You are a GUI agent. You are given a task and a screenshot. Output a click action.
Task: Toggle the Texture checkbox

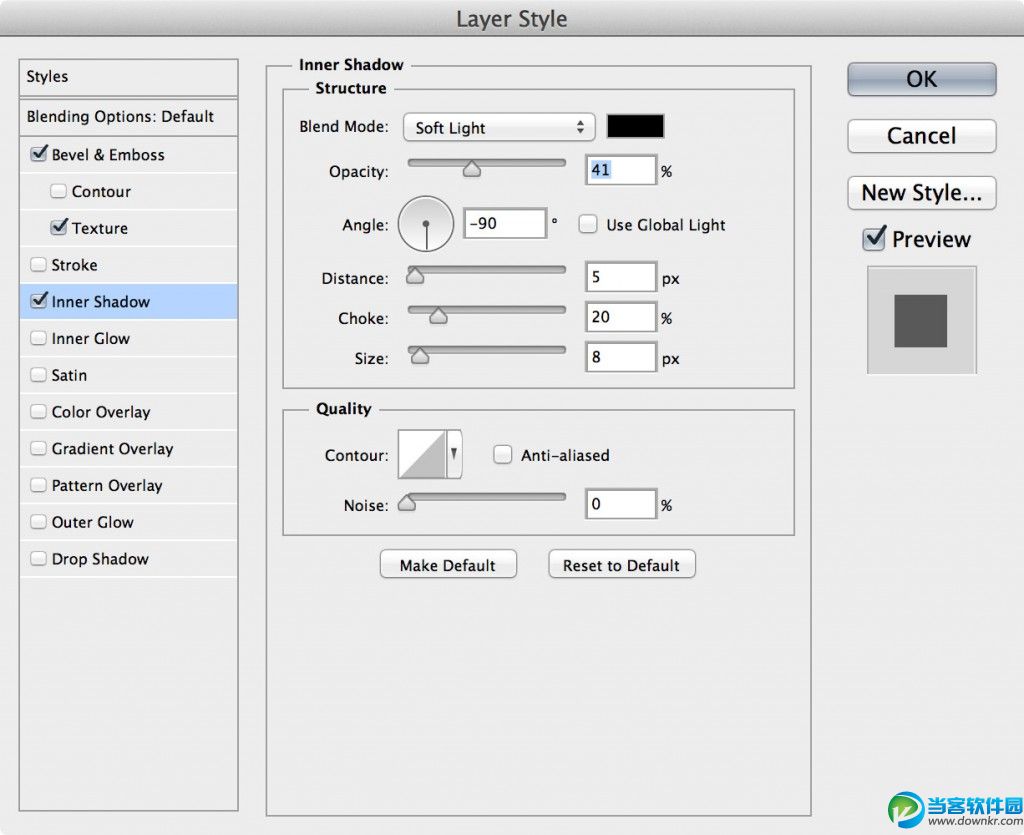pyautogui.click(x=59, y=227)
